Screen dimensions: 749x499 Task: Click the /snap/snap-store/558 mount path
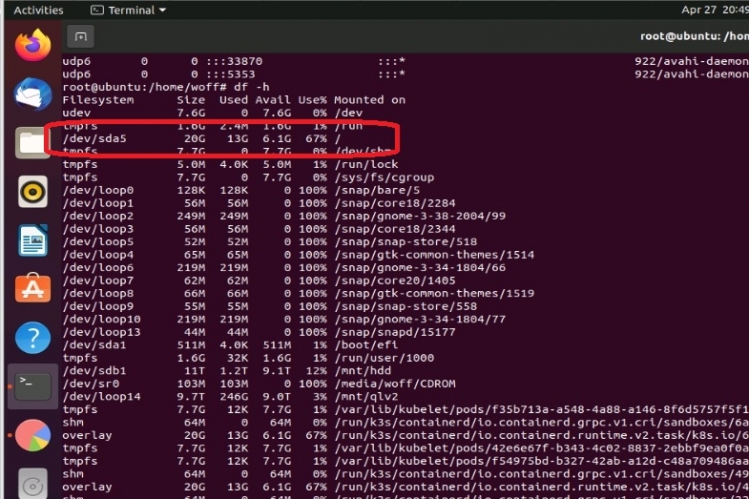pos(406,306)
